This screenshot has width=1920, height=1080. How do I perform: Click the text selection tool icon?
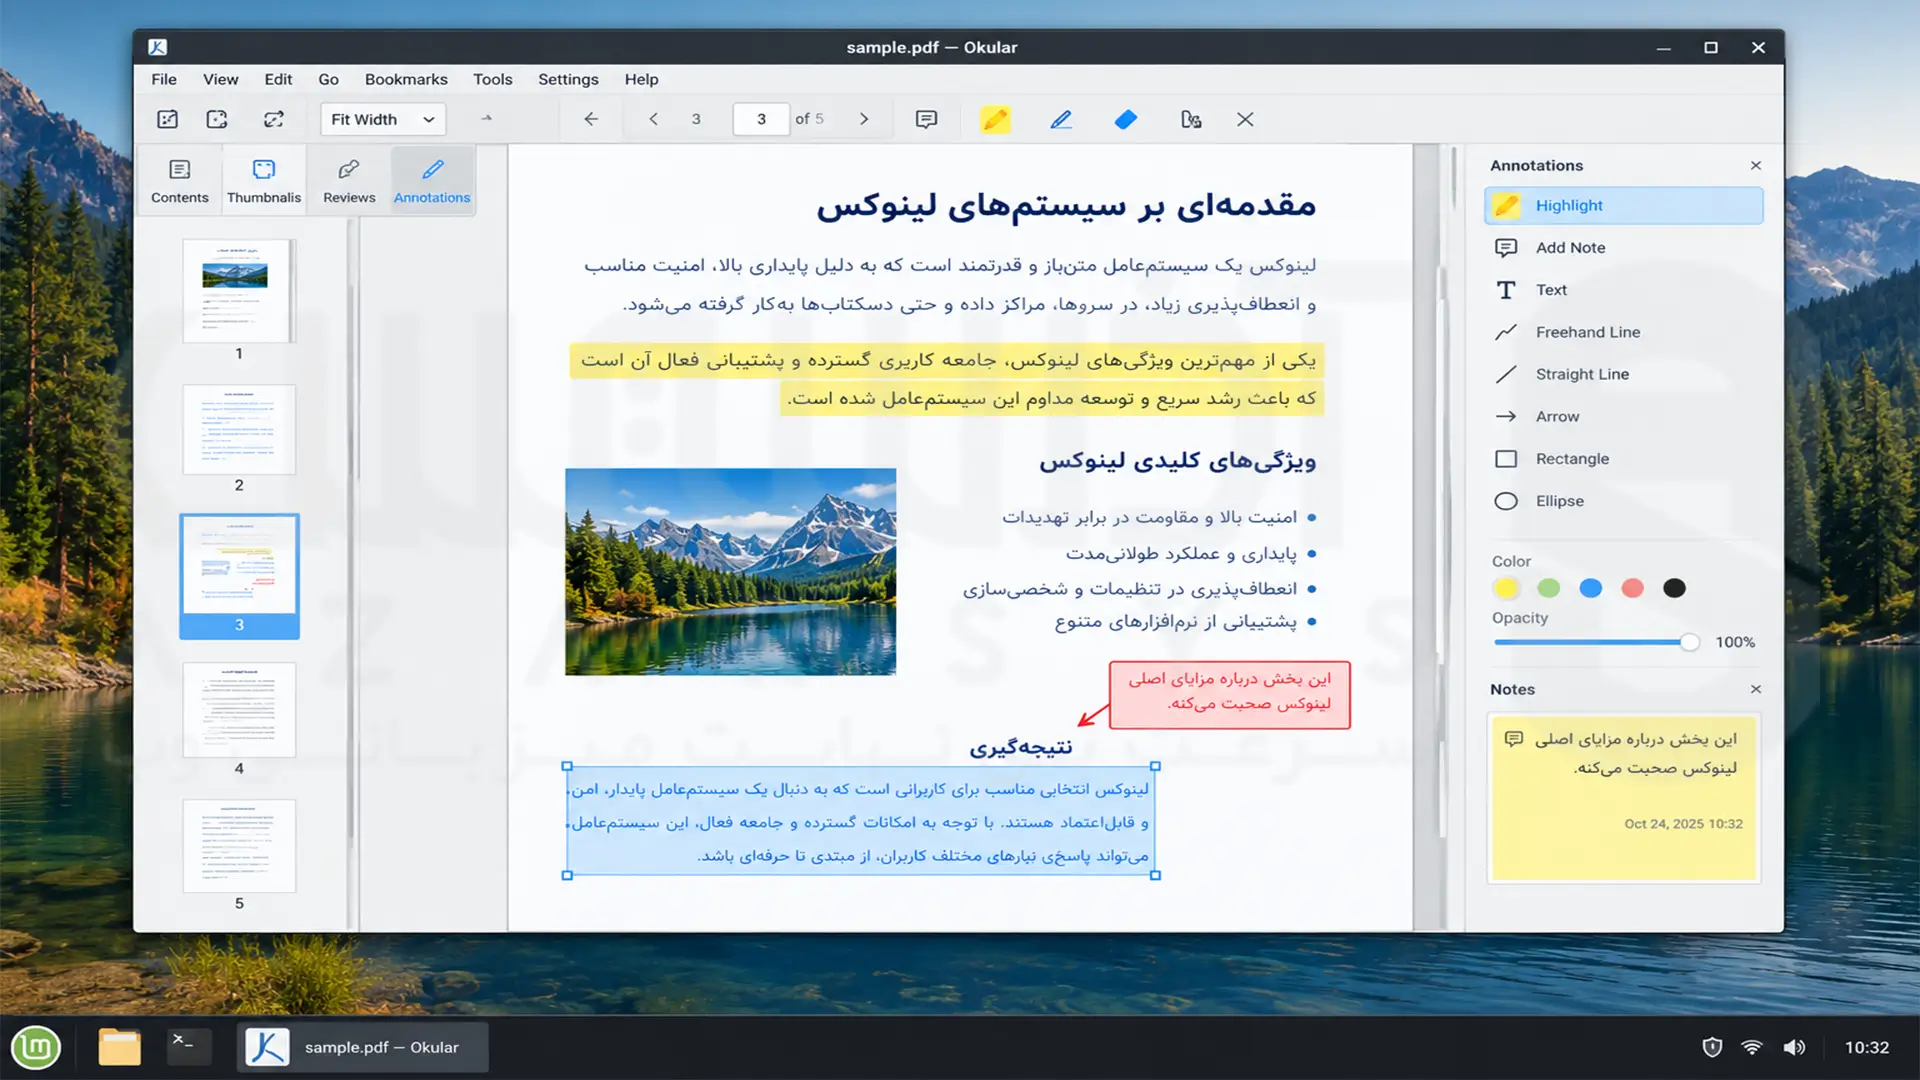1191,119
